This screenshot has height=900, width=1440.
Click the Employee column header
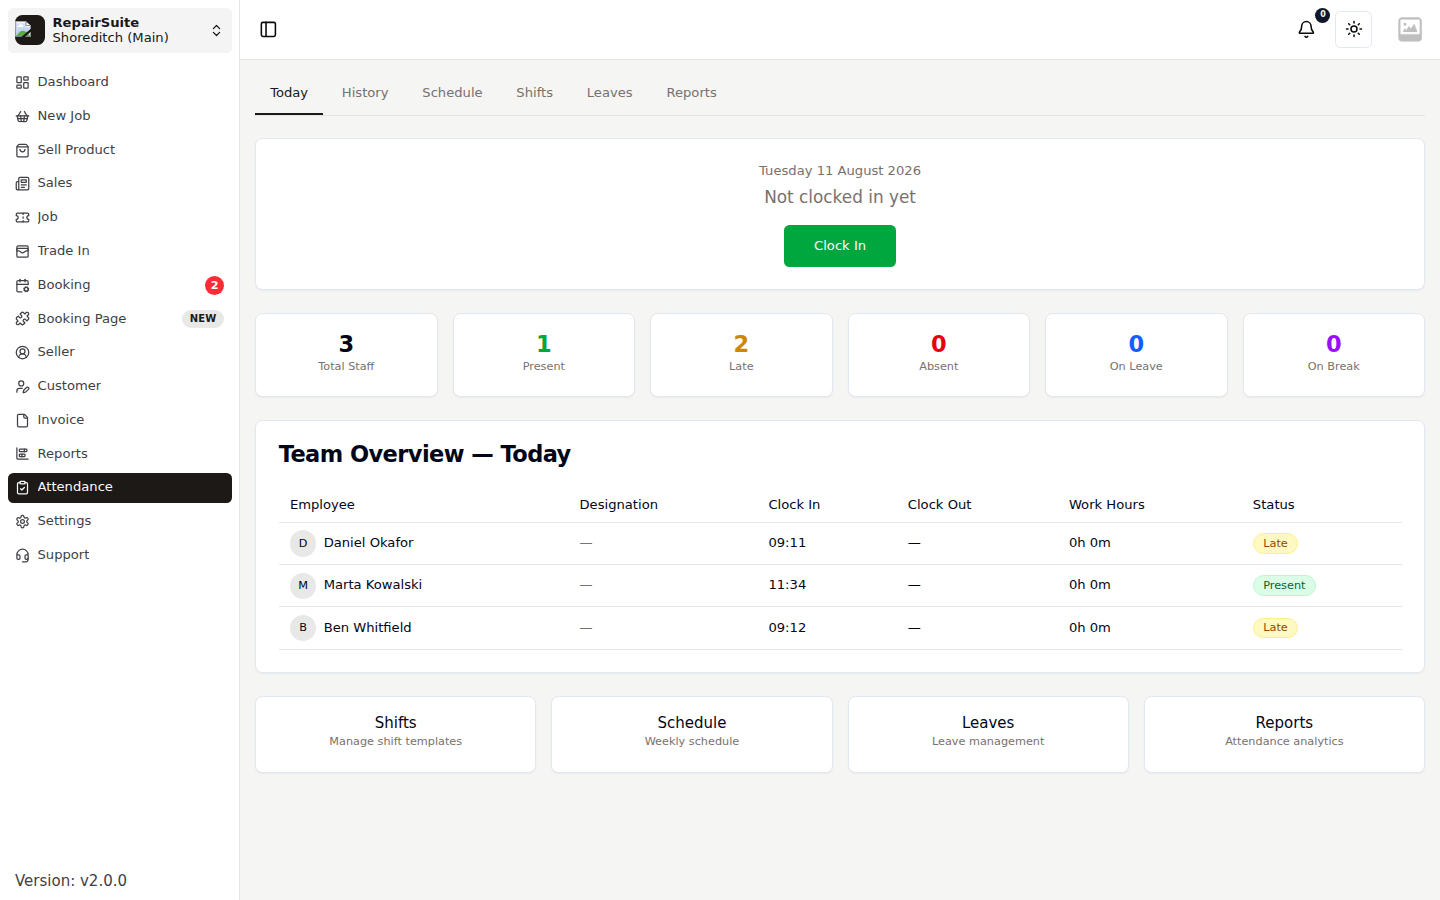(322, 505)
